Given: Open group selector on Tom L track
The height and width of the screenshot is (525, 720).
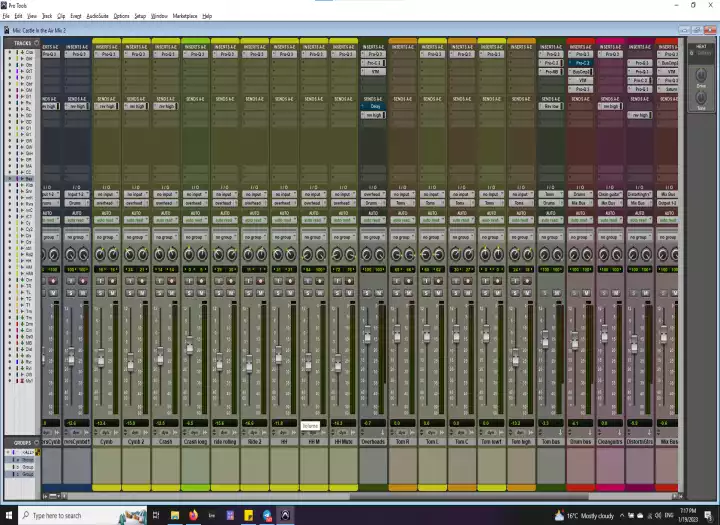Looking at the screenshot, I should point(433,237).
